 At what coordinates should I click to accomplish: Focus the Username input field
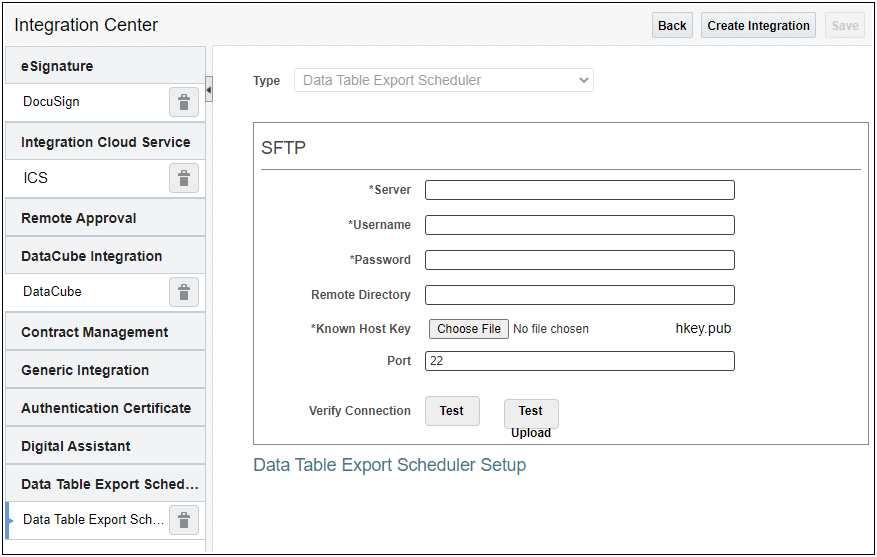[x=579, y=225]
